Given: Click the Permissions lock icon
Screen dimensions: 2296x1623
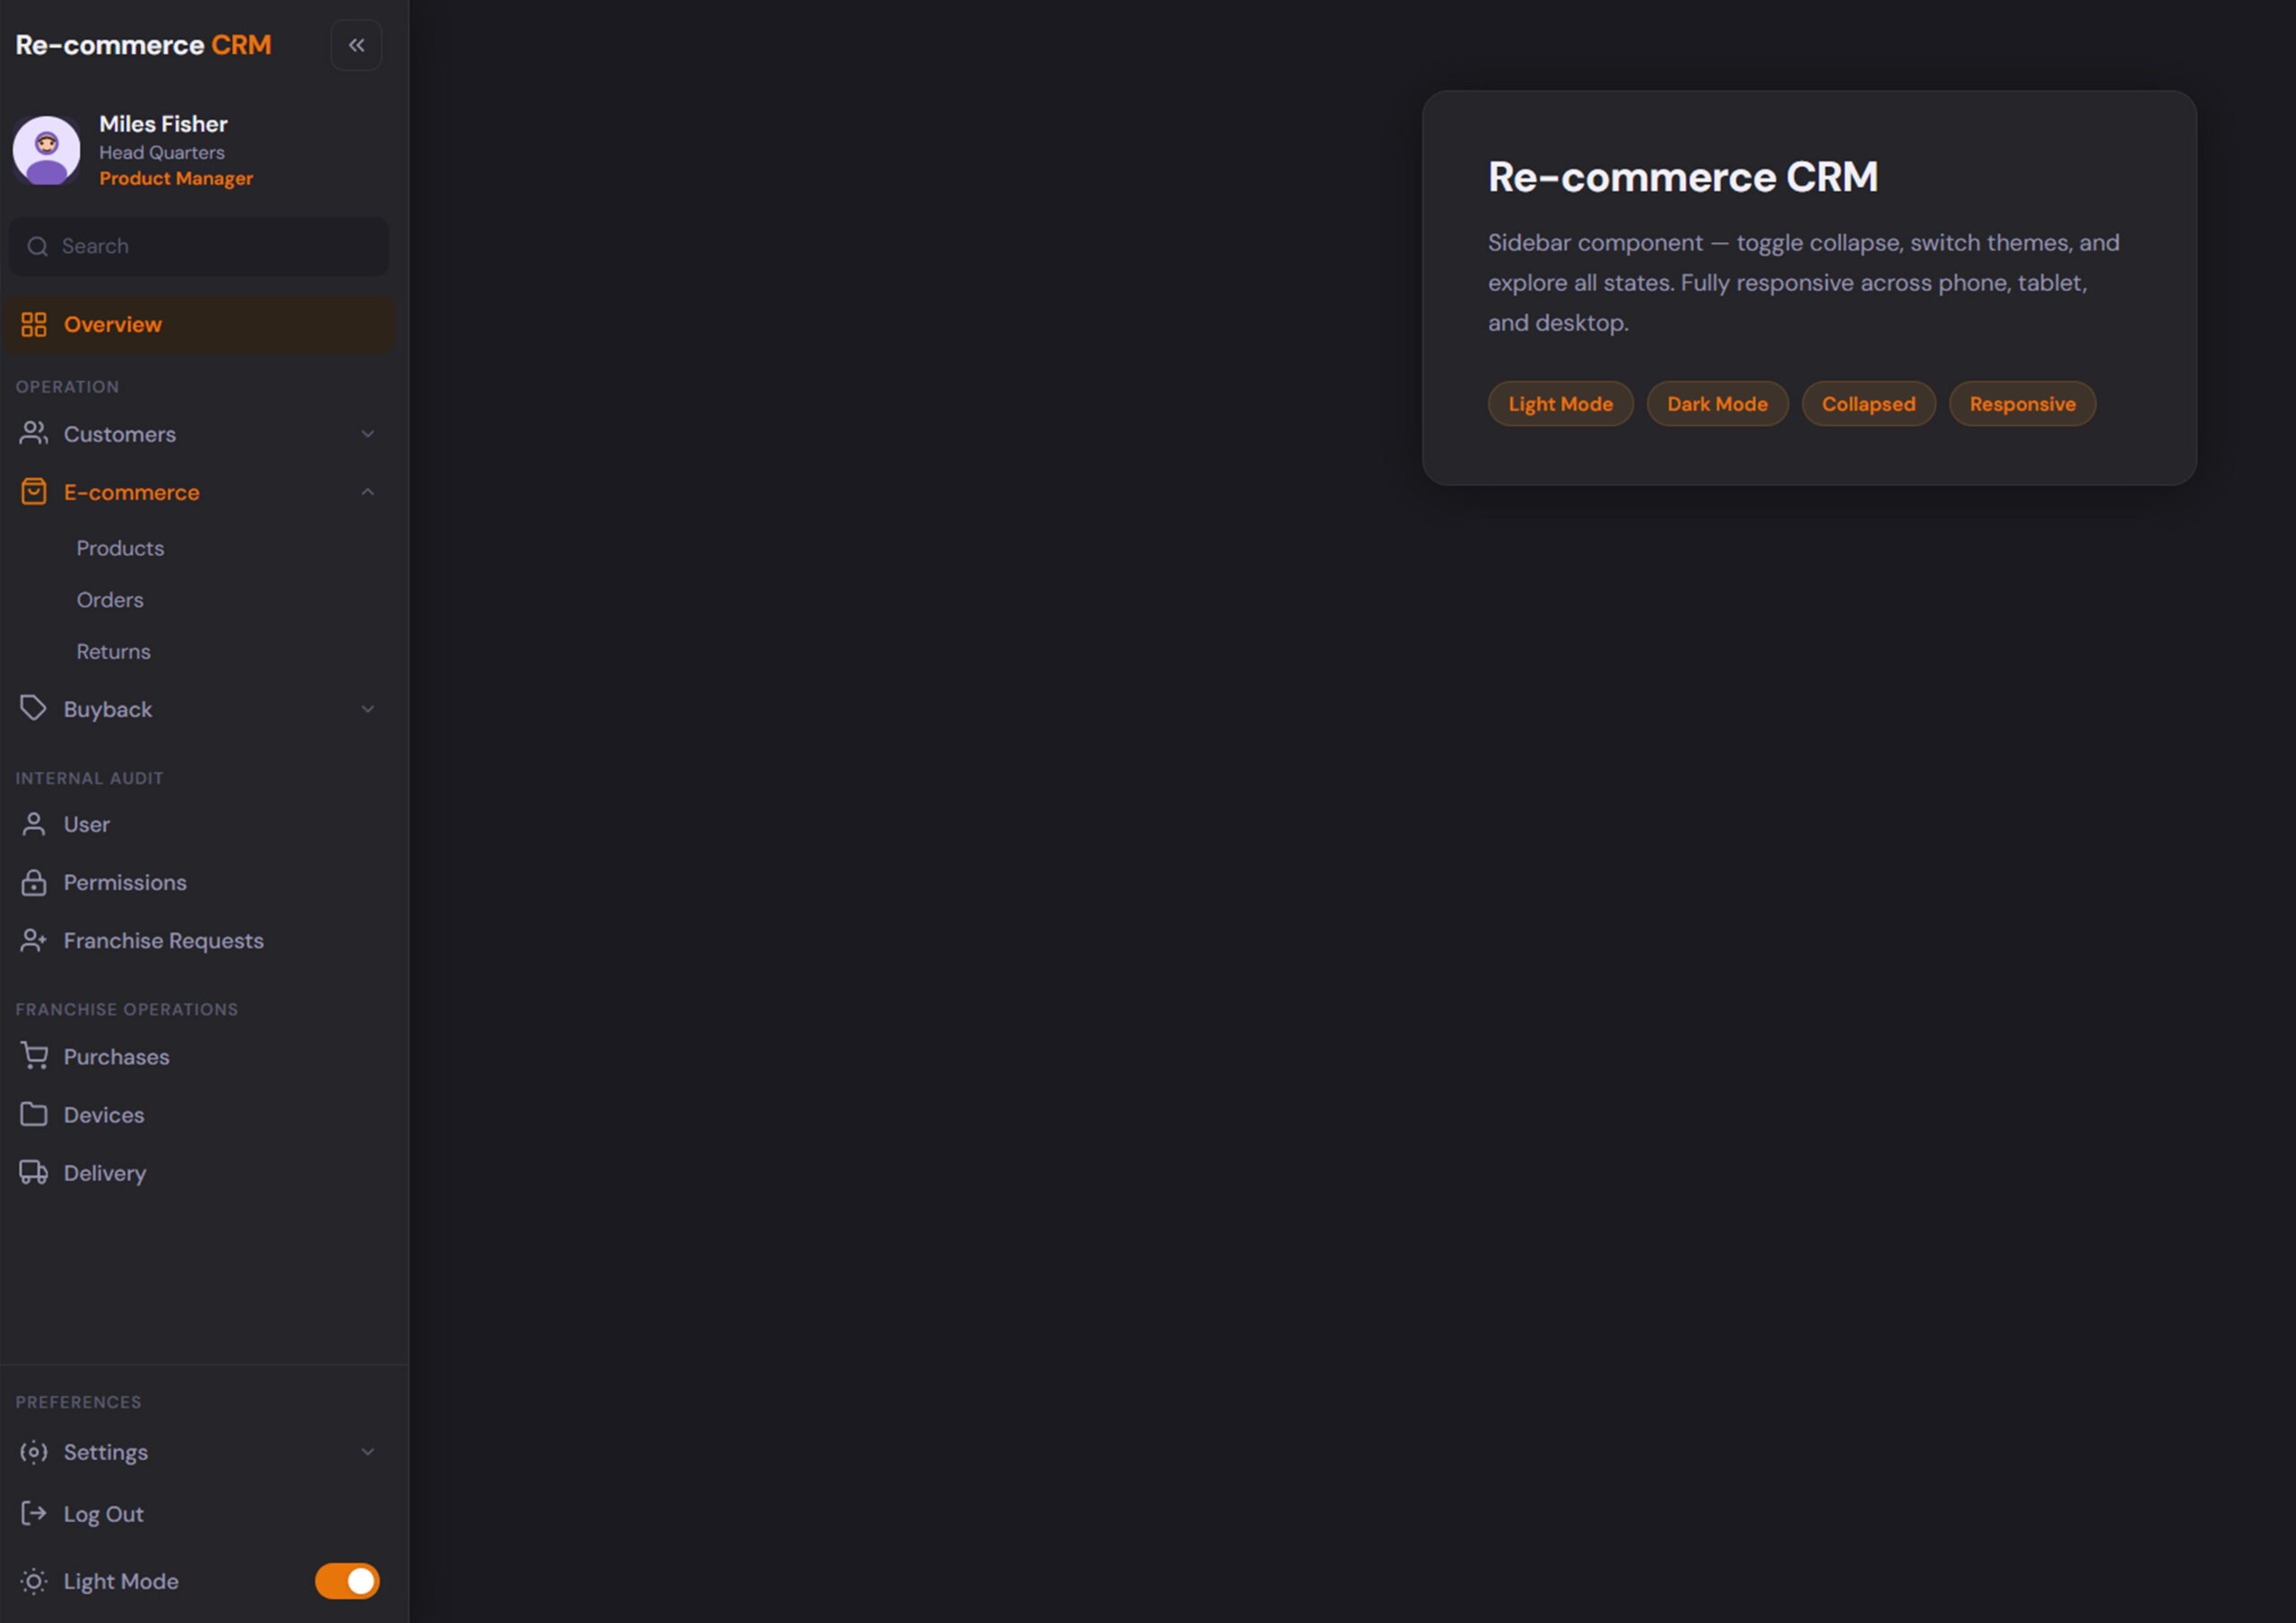Looking at the screenshot, I should pos(33,882).
